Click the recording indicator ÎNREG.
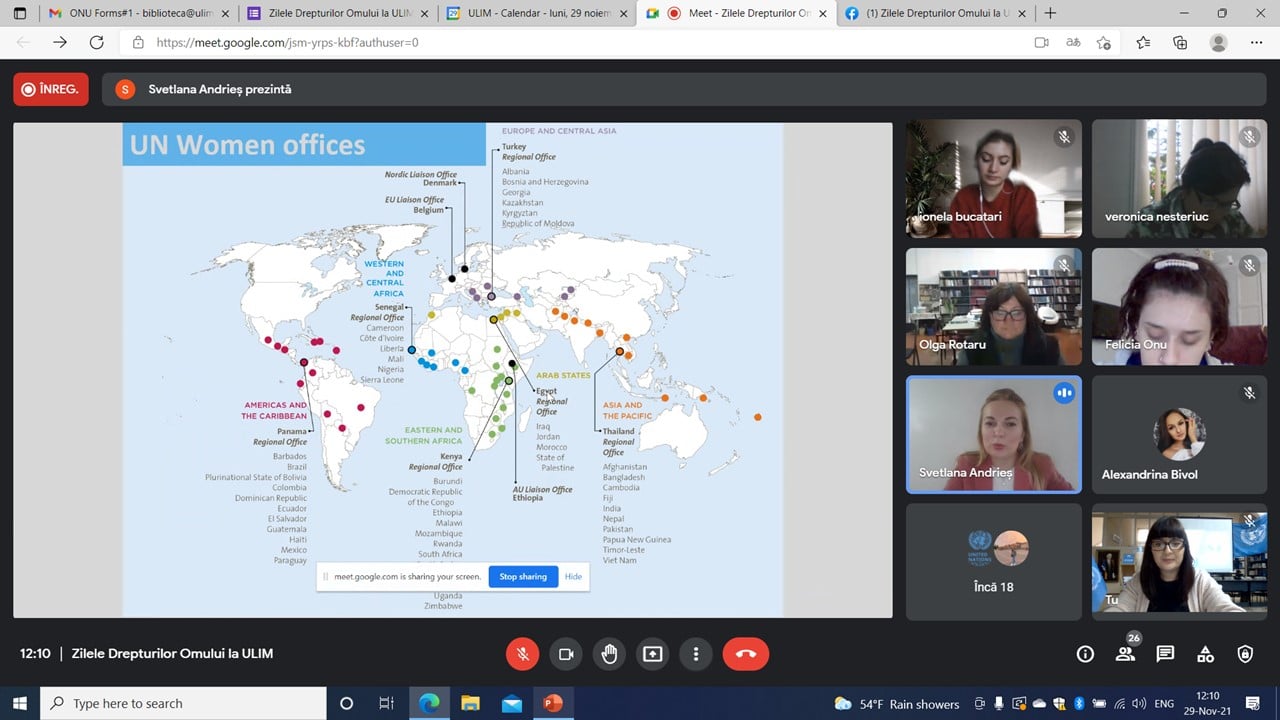1280x720 pixels. [51, 89]
